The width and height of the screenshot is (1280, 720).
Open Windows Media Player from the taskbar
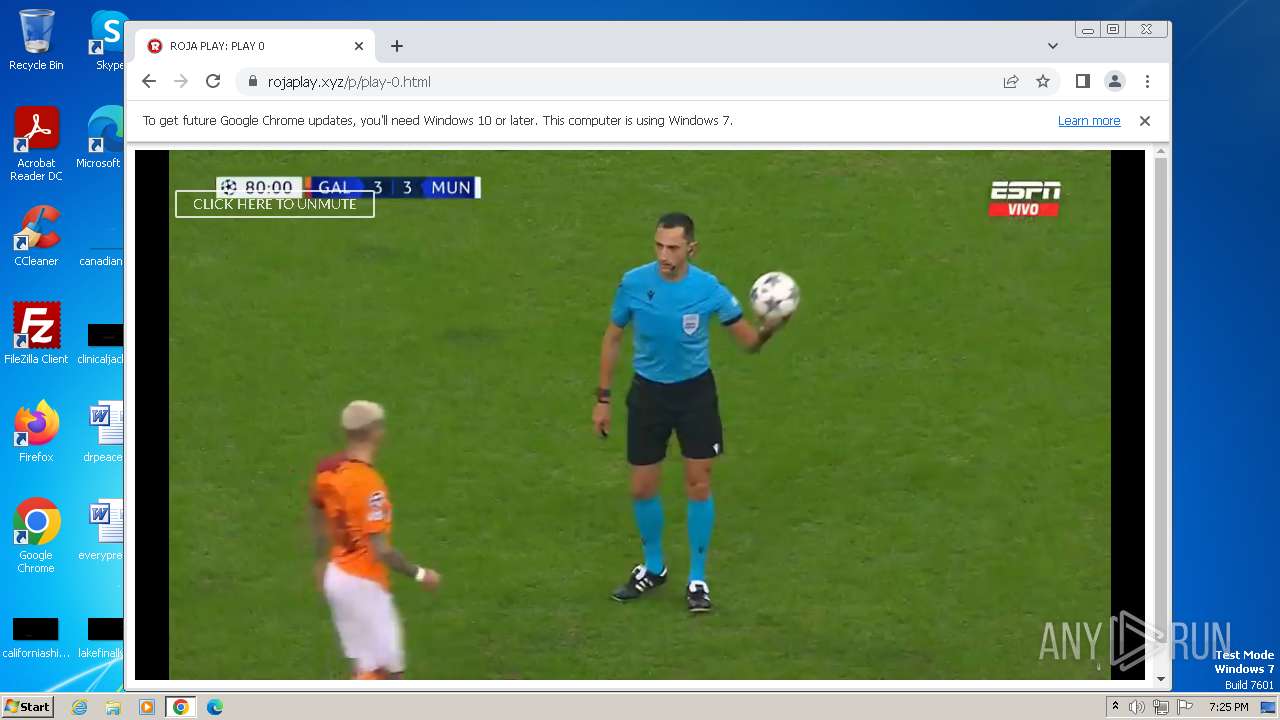(147, 707)
